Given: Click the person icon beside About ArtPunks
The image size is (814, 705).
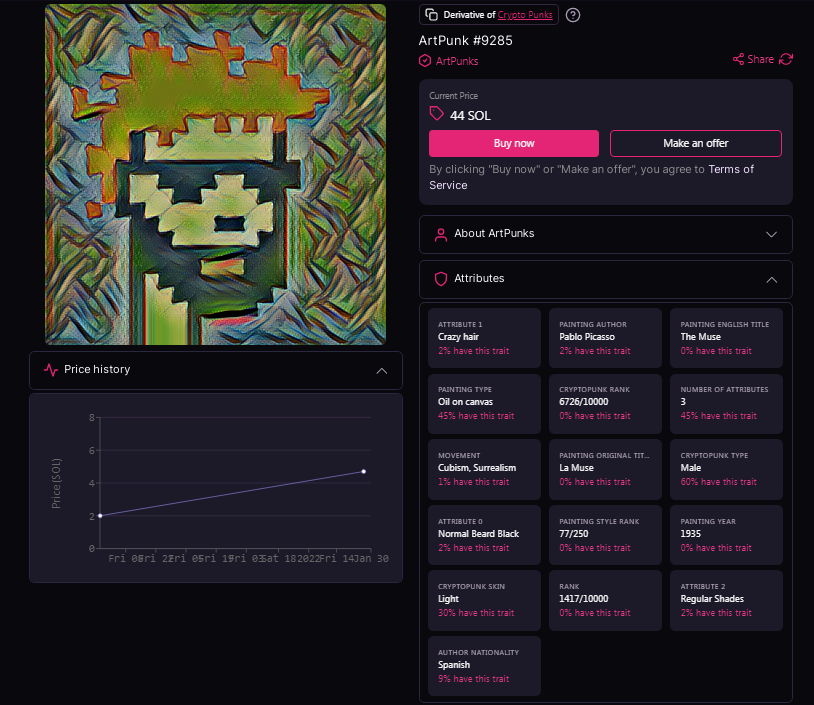Looking at the screenshot, I should click(x=441, y=235).
